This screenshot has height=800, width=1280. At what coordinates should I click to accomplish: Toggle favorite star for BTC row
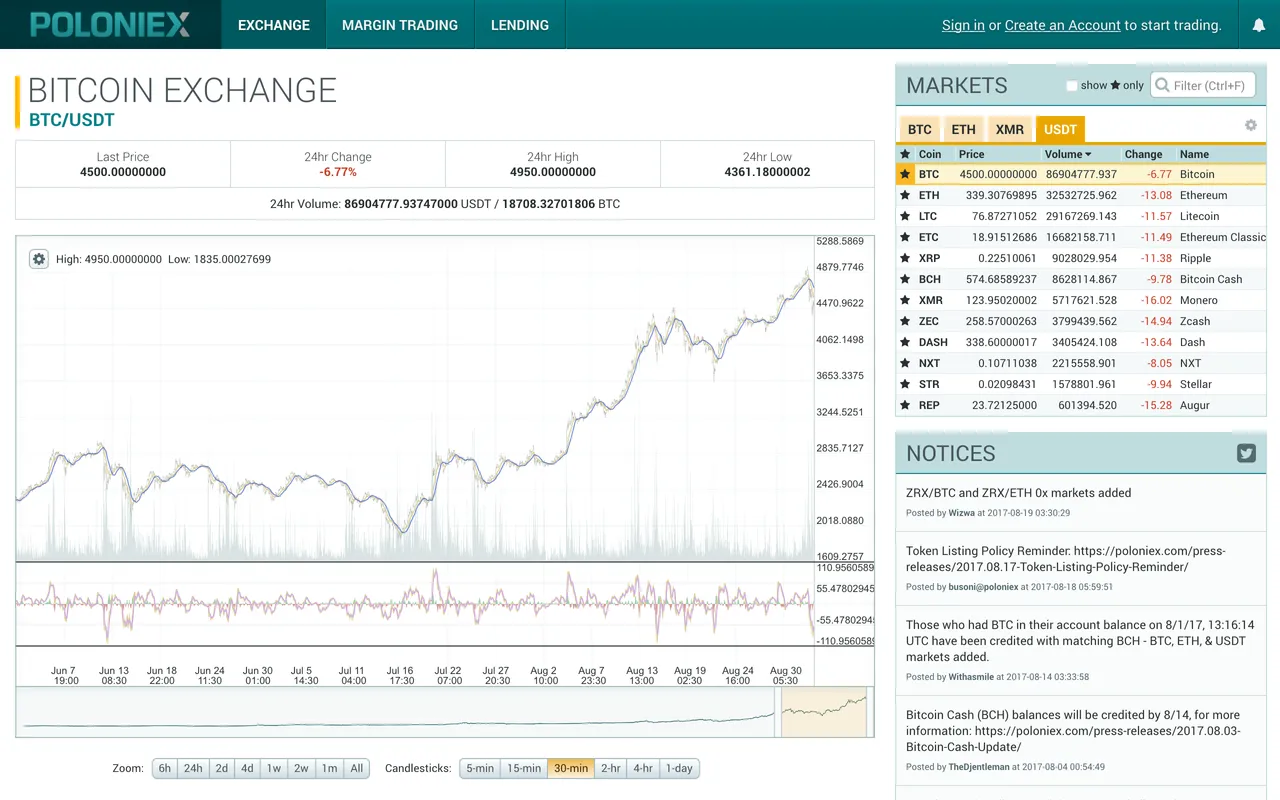coord(905,174)
